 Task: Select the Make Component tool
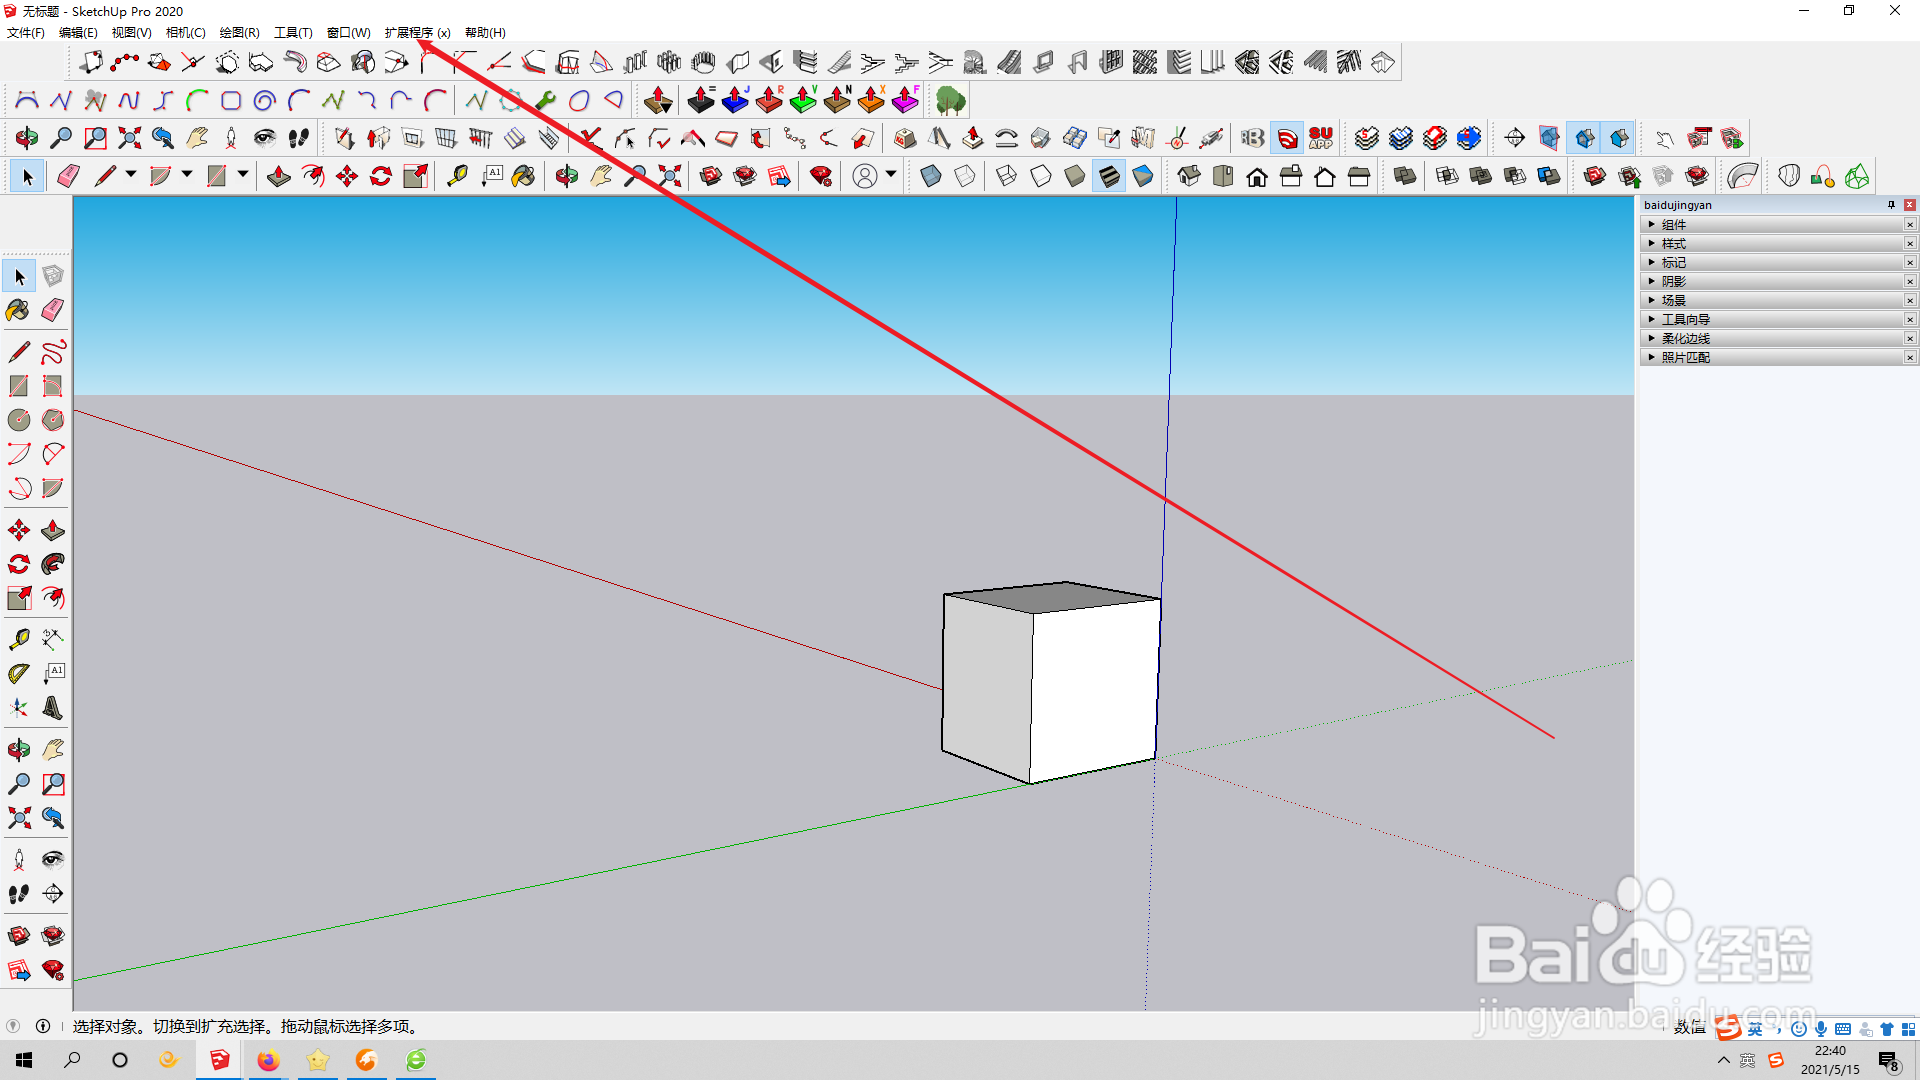[x=53, y=276]
